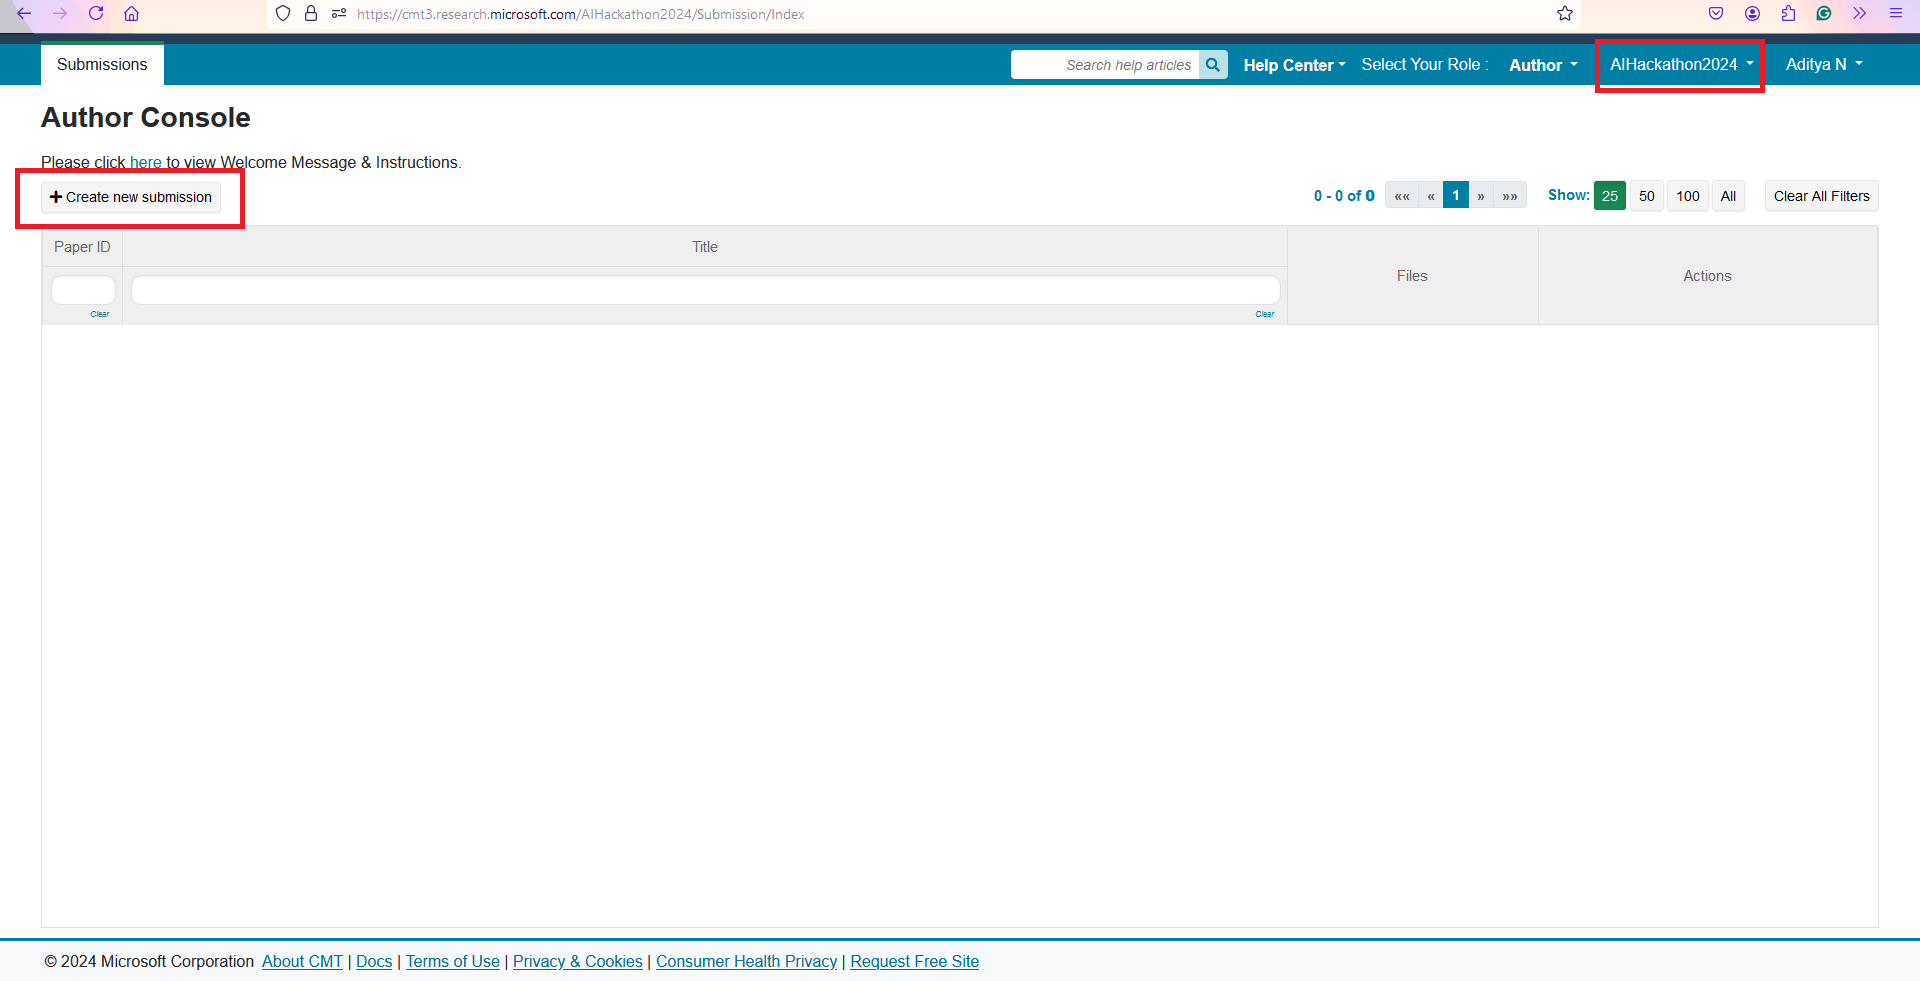This screenshot has width=1920, height=981.
Task: Click the address bar URL
Action: [x=580, y=14]
